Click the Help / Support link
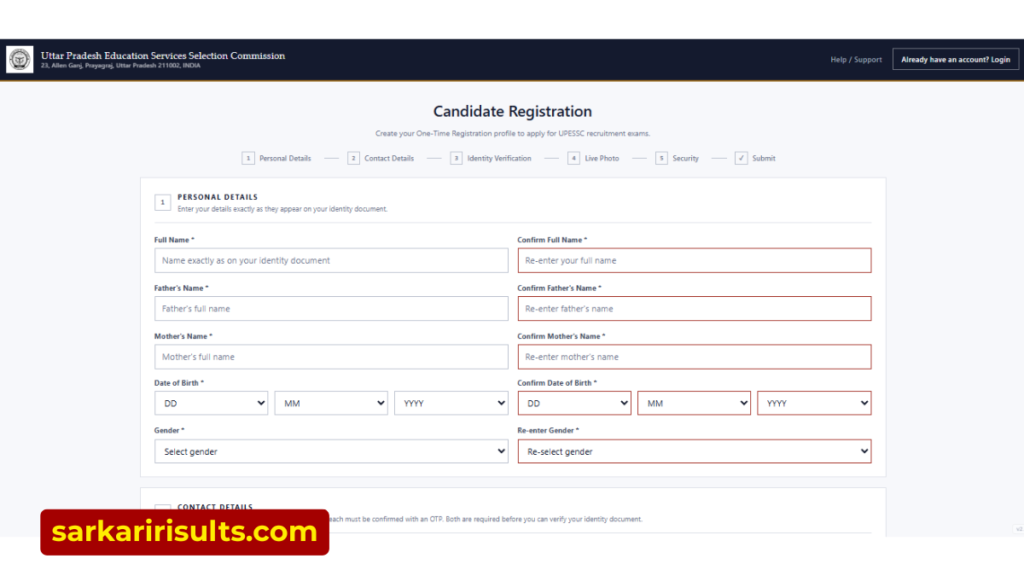 click(856, 59)
